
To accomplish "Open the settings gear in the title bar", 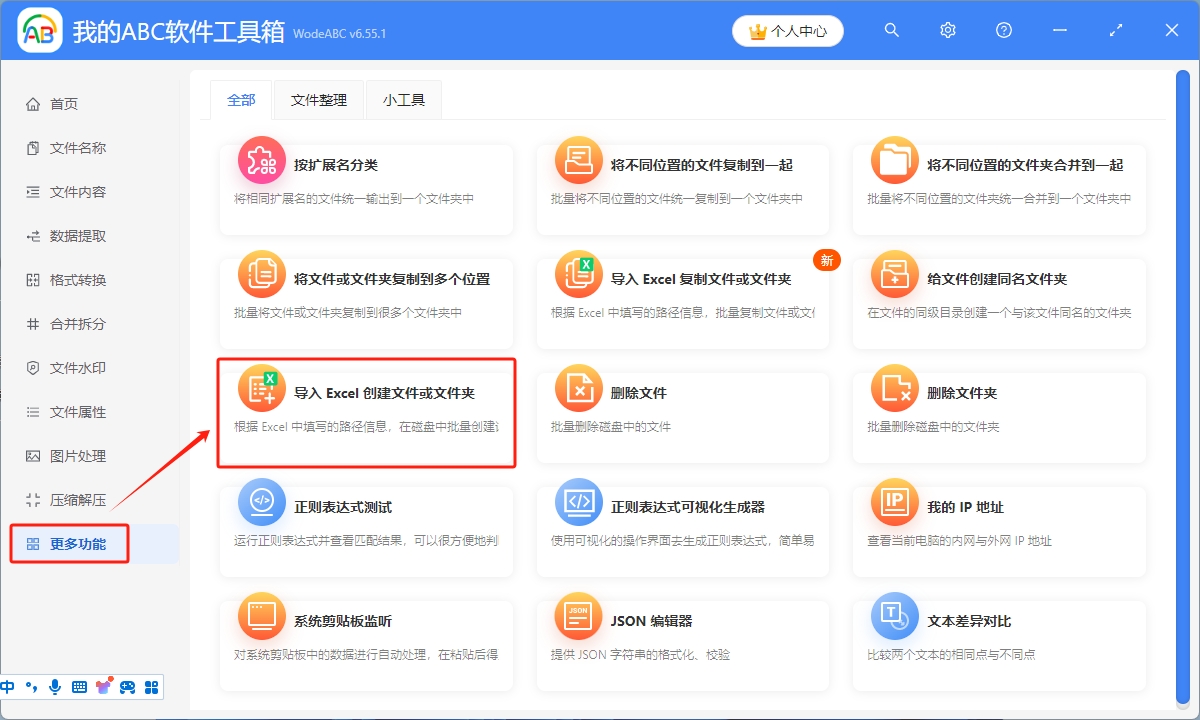I will click(x=947, y=30).
